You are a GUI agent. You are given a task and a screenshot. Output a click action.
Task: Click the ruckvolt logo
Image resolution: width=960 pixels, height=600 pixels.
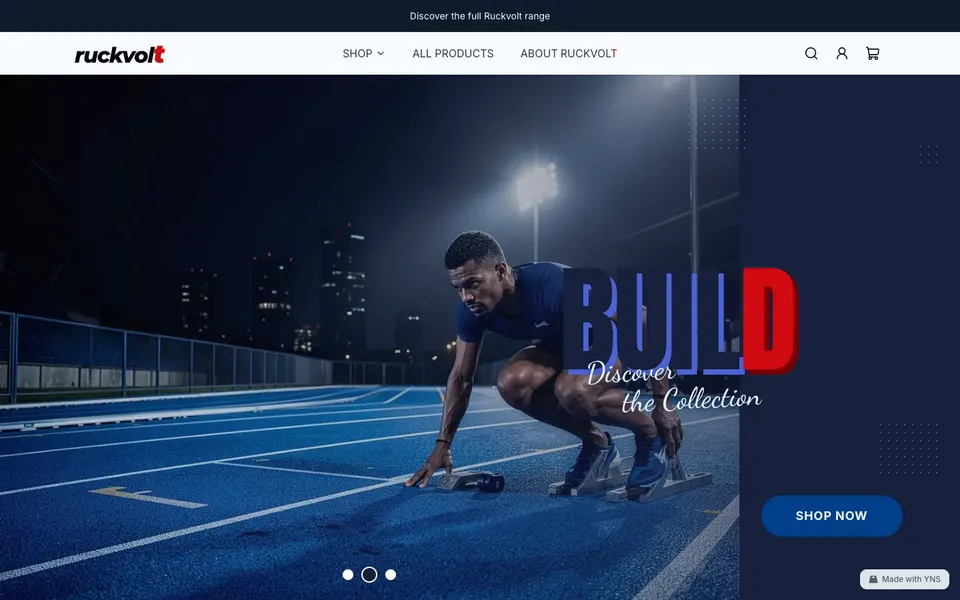[120, 54]
